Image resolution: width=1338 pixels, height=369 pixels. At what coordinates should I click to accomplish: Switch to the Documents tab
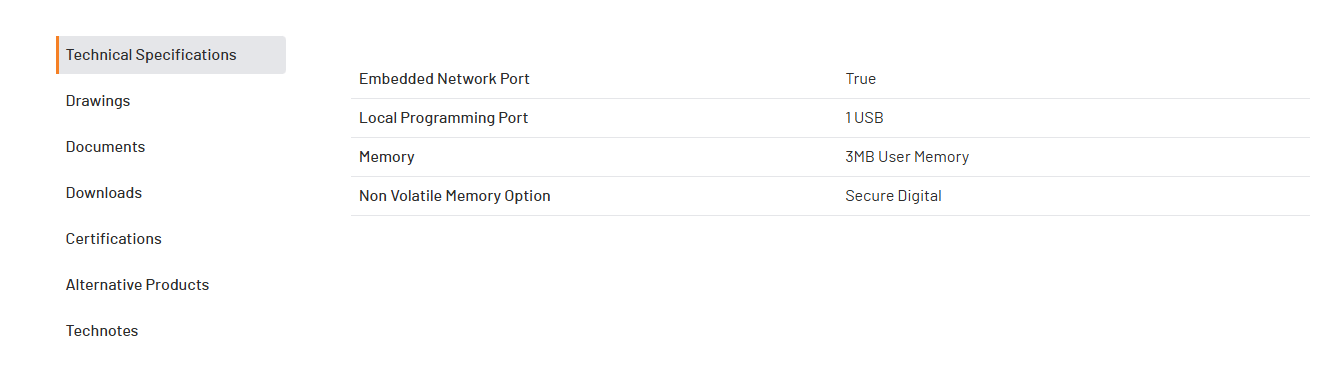105,147
